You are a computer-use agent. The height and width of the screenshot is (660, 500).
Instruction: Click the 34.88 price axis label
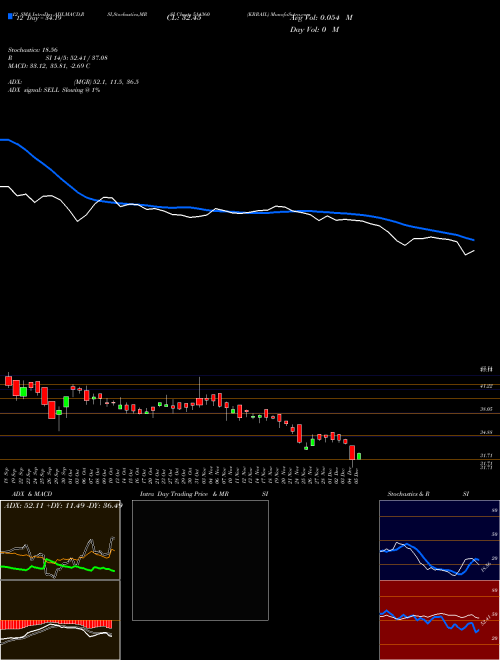486,432
